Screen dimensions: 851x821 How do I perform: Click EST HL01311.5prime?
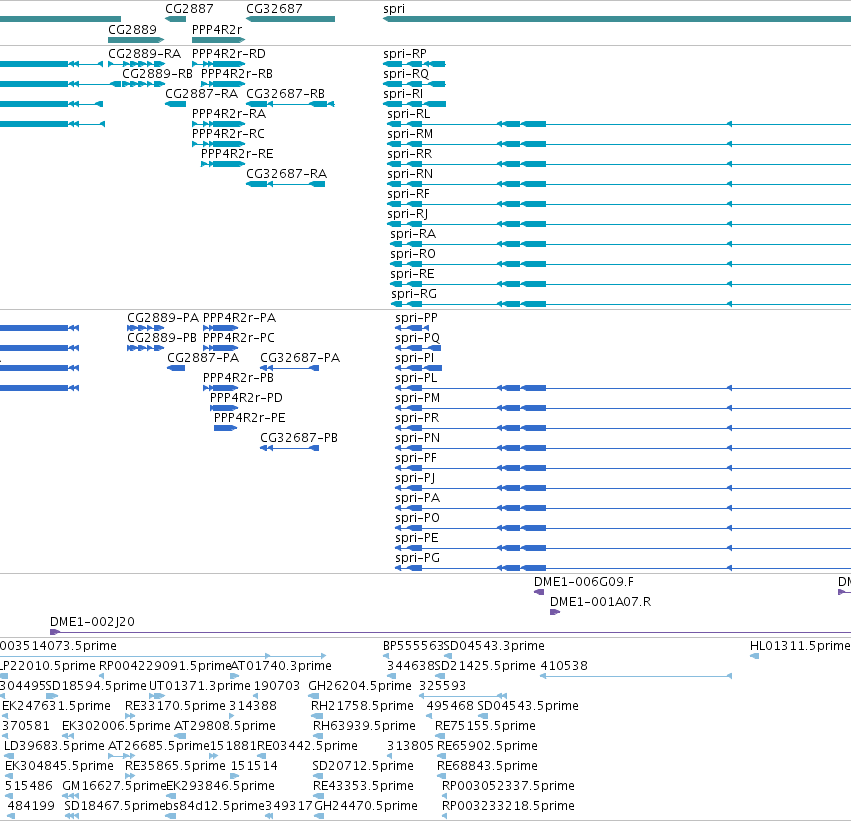point(800,646)
